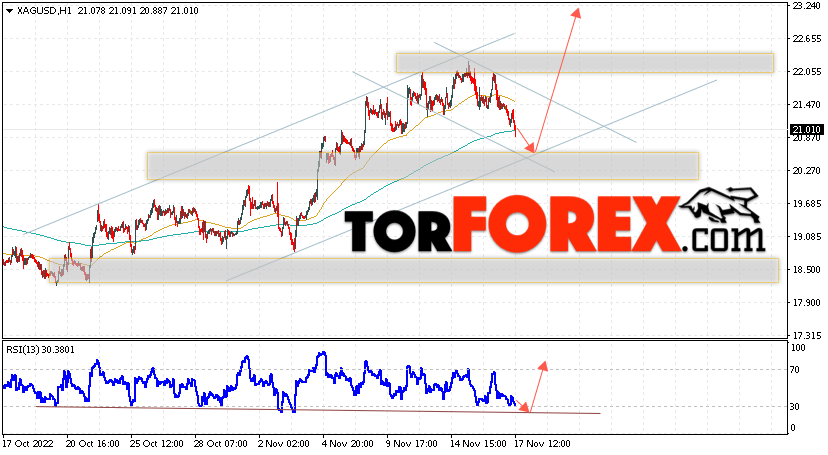828x455 pixels.
Task: Select the 9 Nov 17:00 time label
Action: 412,444
